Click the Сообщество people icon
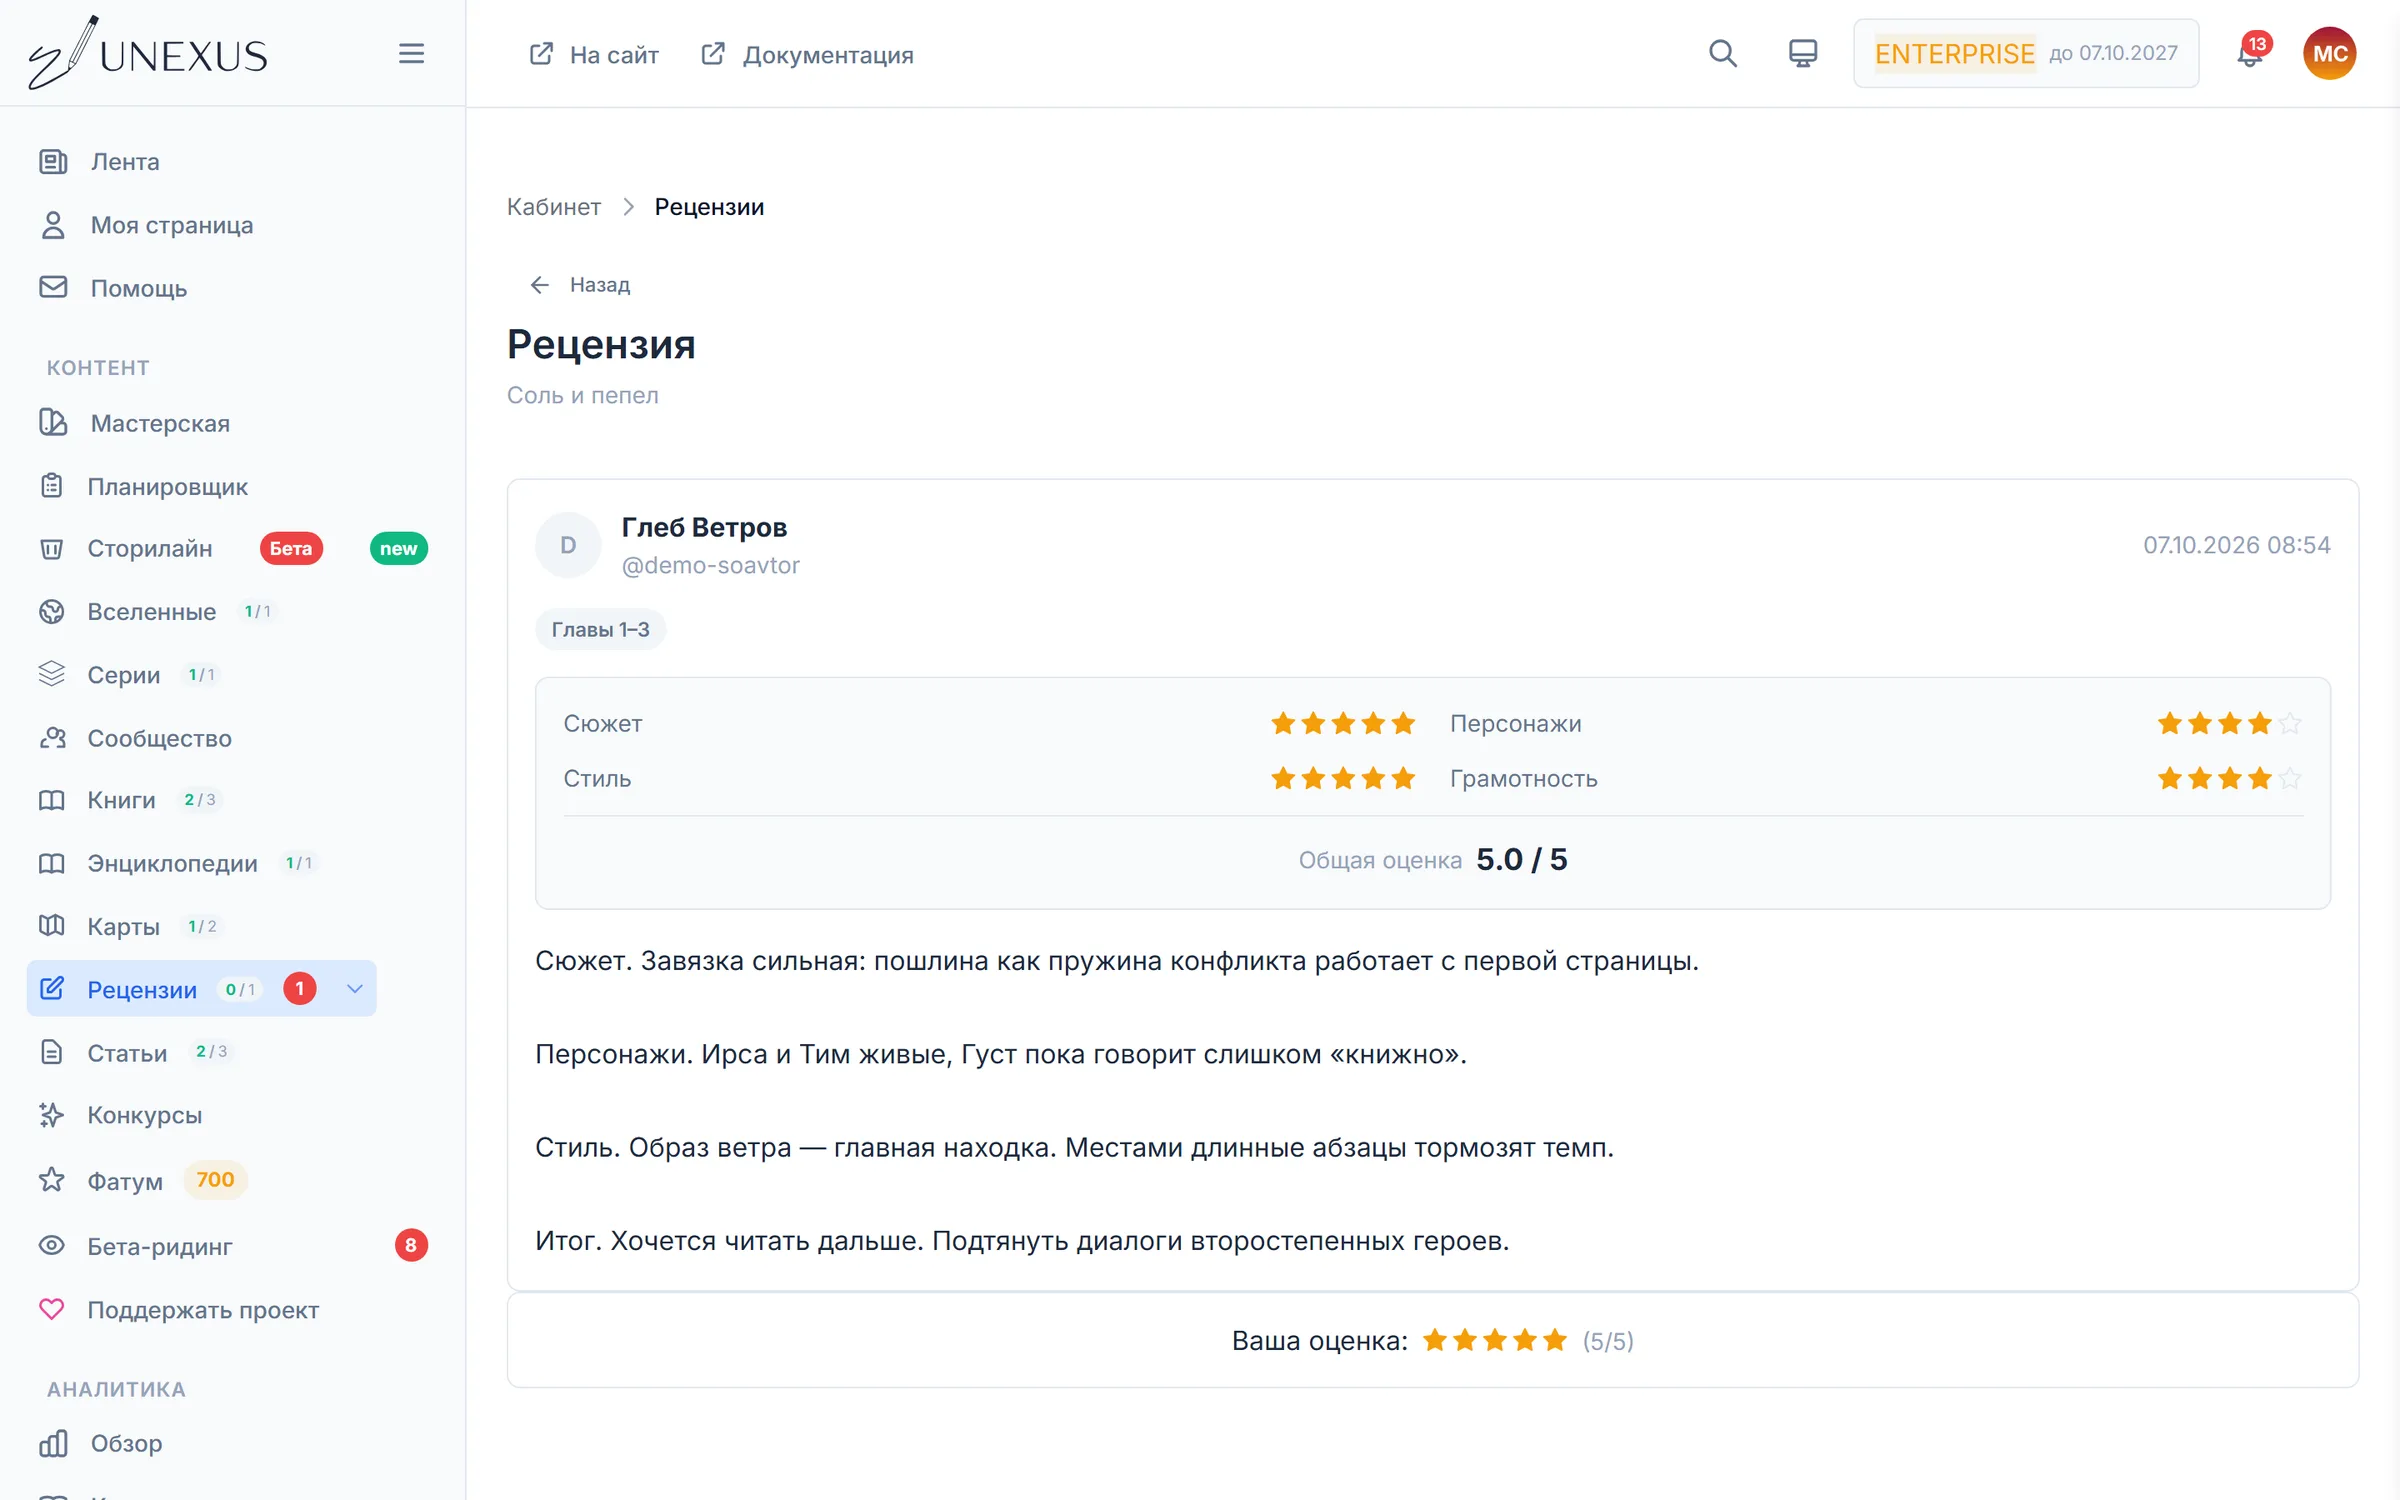The height and width of the screenshot is (1500, 2400). point(52,738)
